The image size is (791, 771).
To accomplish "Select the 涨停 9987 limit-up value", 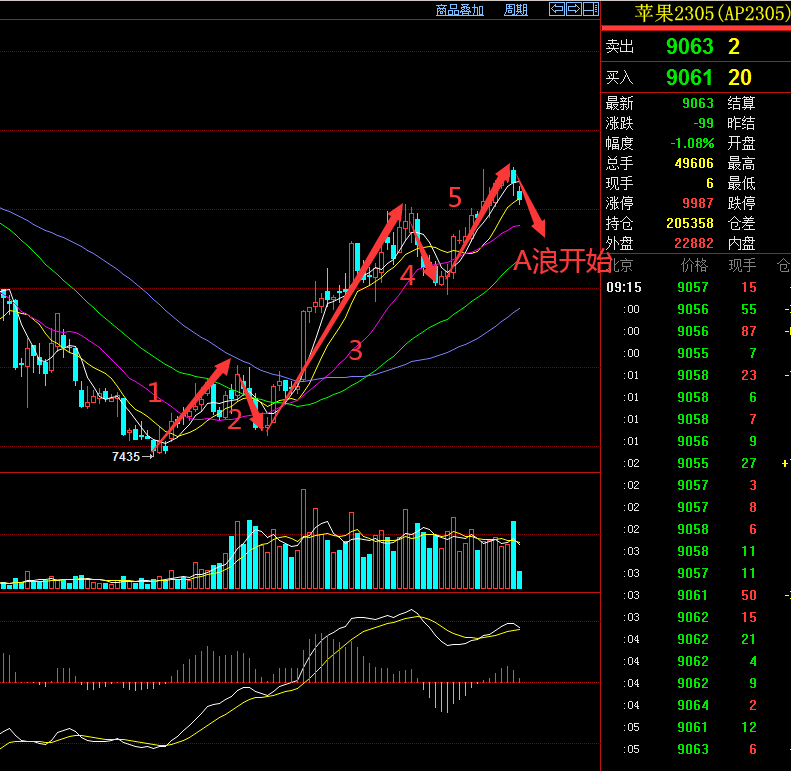I will click(x=698, y=203).
